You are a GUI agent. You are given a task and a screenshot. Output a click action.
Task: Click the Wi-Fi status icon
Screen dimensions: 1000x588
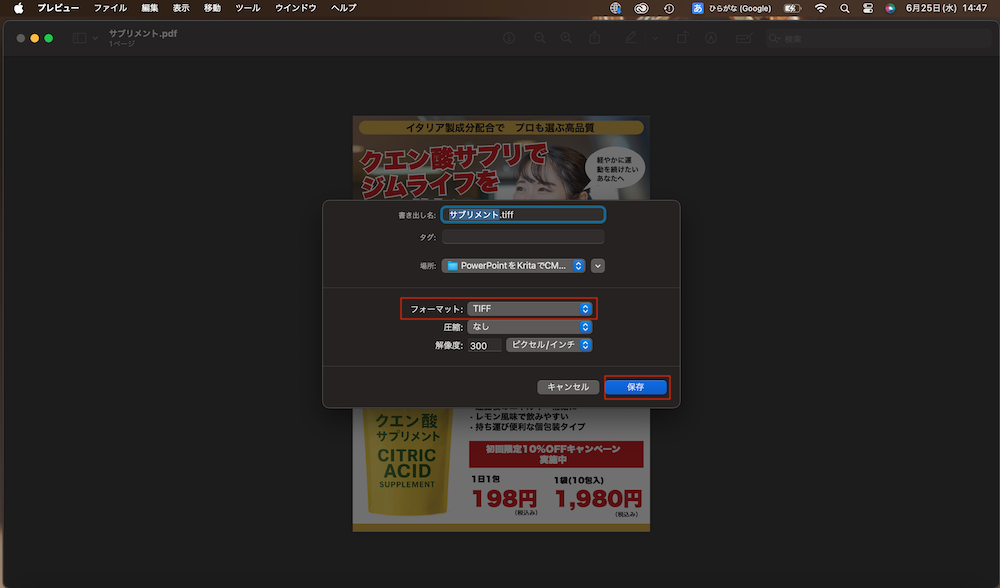pyautogui.click(x=821, y=8)
